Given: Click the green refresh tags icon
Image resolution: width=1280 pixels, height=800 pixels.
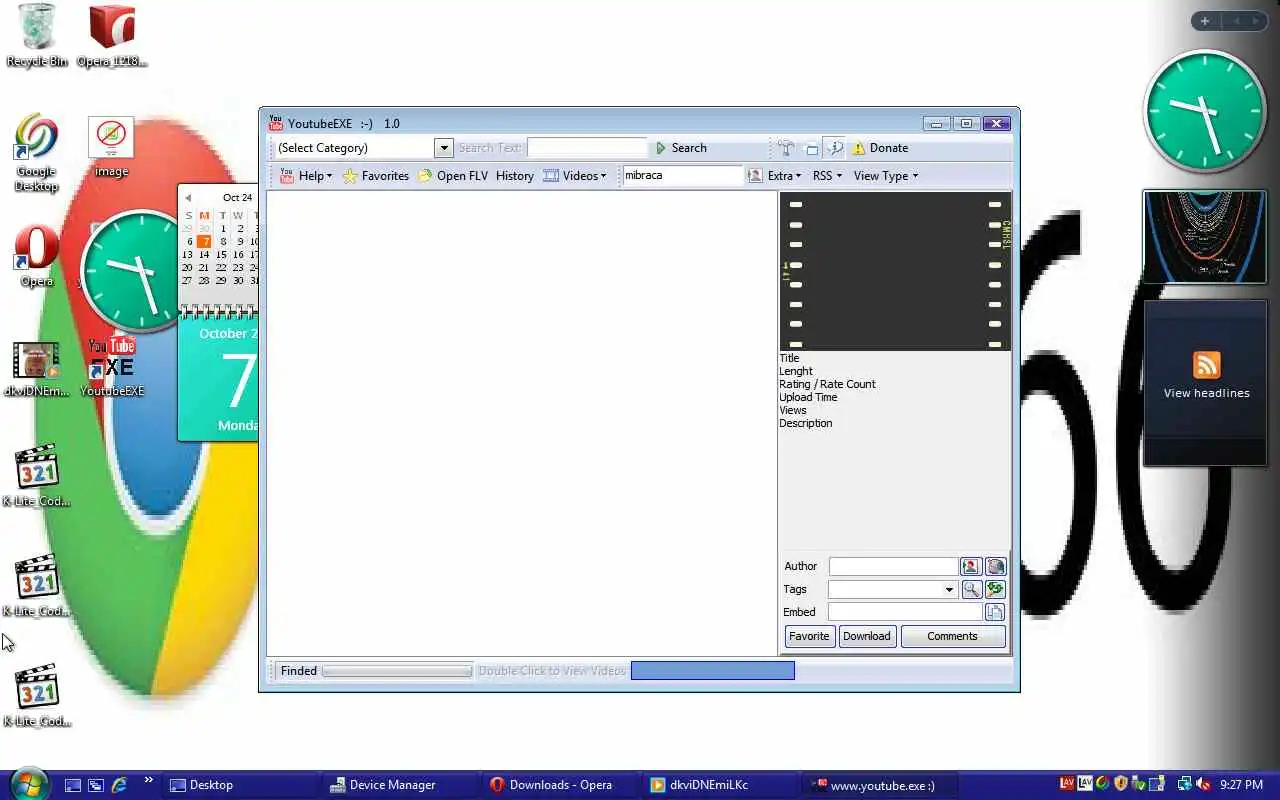Looking at the screenshot, I should point(995,590).
